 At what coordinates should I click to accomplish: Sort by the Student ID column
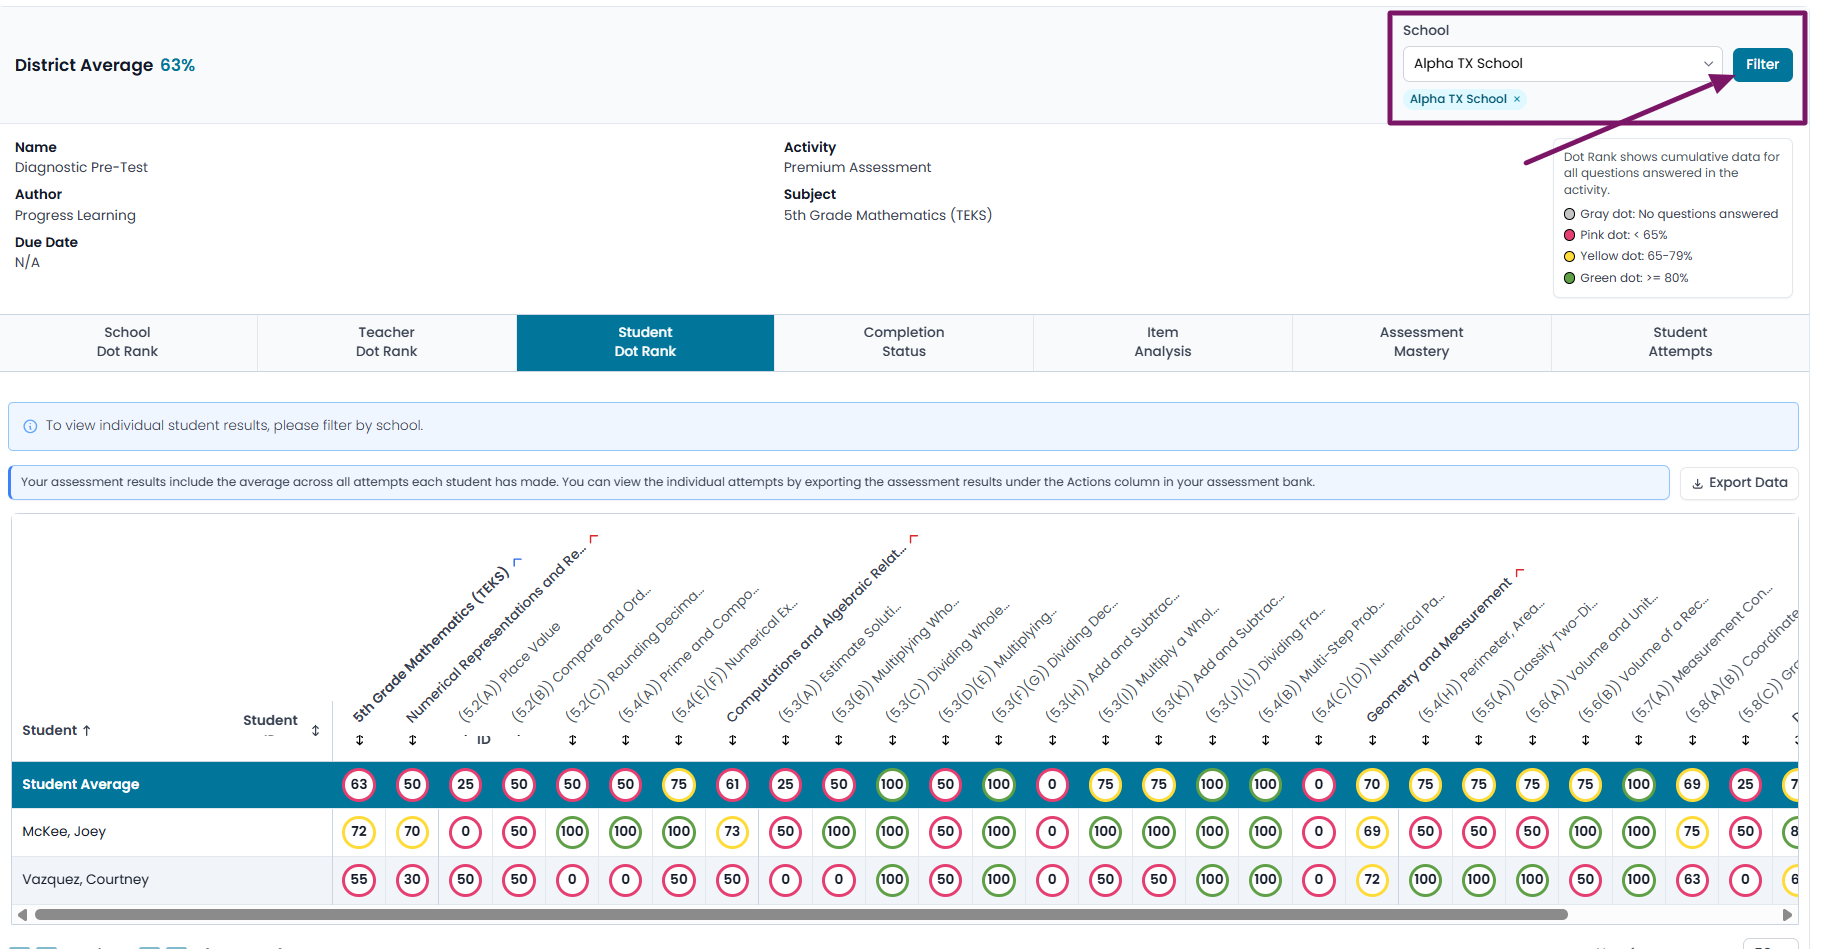[316, 730]
